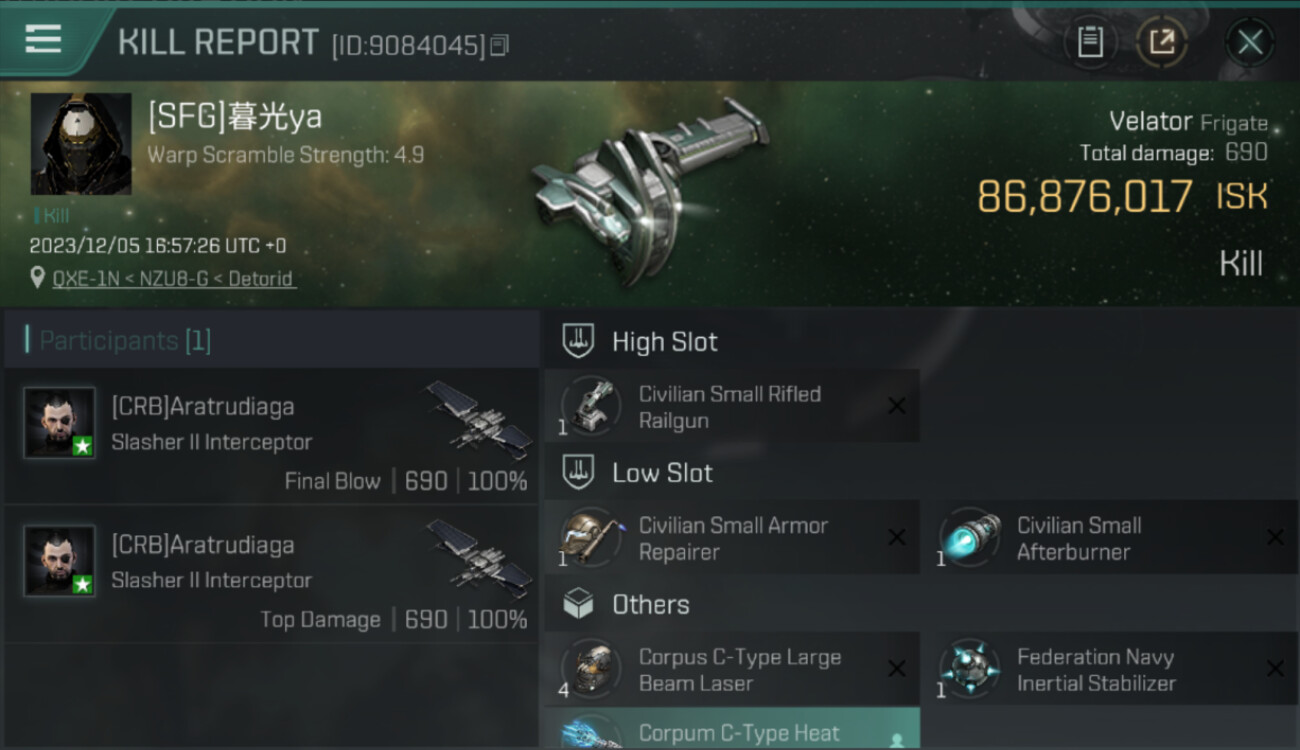Close the kill report window

1250,42
